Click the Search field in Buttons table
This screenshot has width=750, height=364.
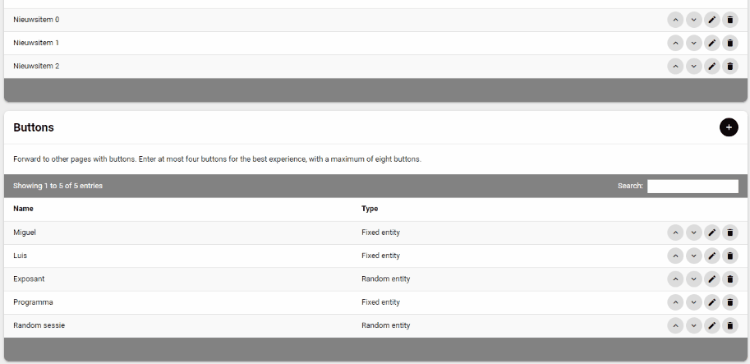(x=693, y=186)
